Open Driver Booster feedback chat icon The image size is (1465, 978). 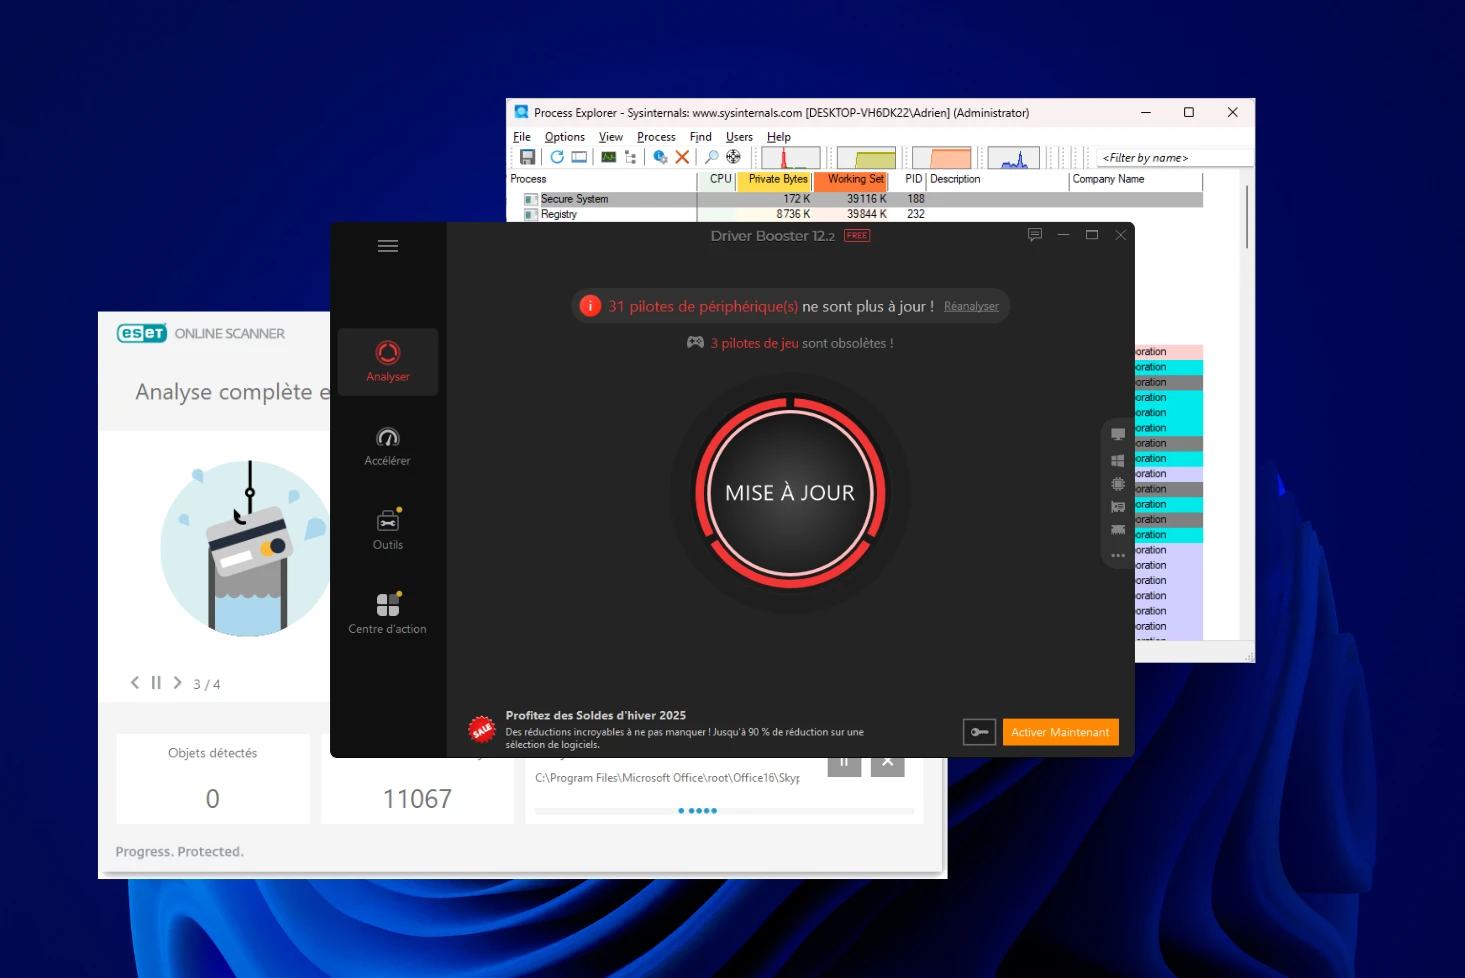pyautogui.click(x=1034, y=235)
